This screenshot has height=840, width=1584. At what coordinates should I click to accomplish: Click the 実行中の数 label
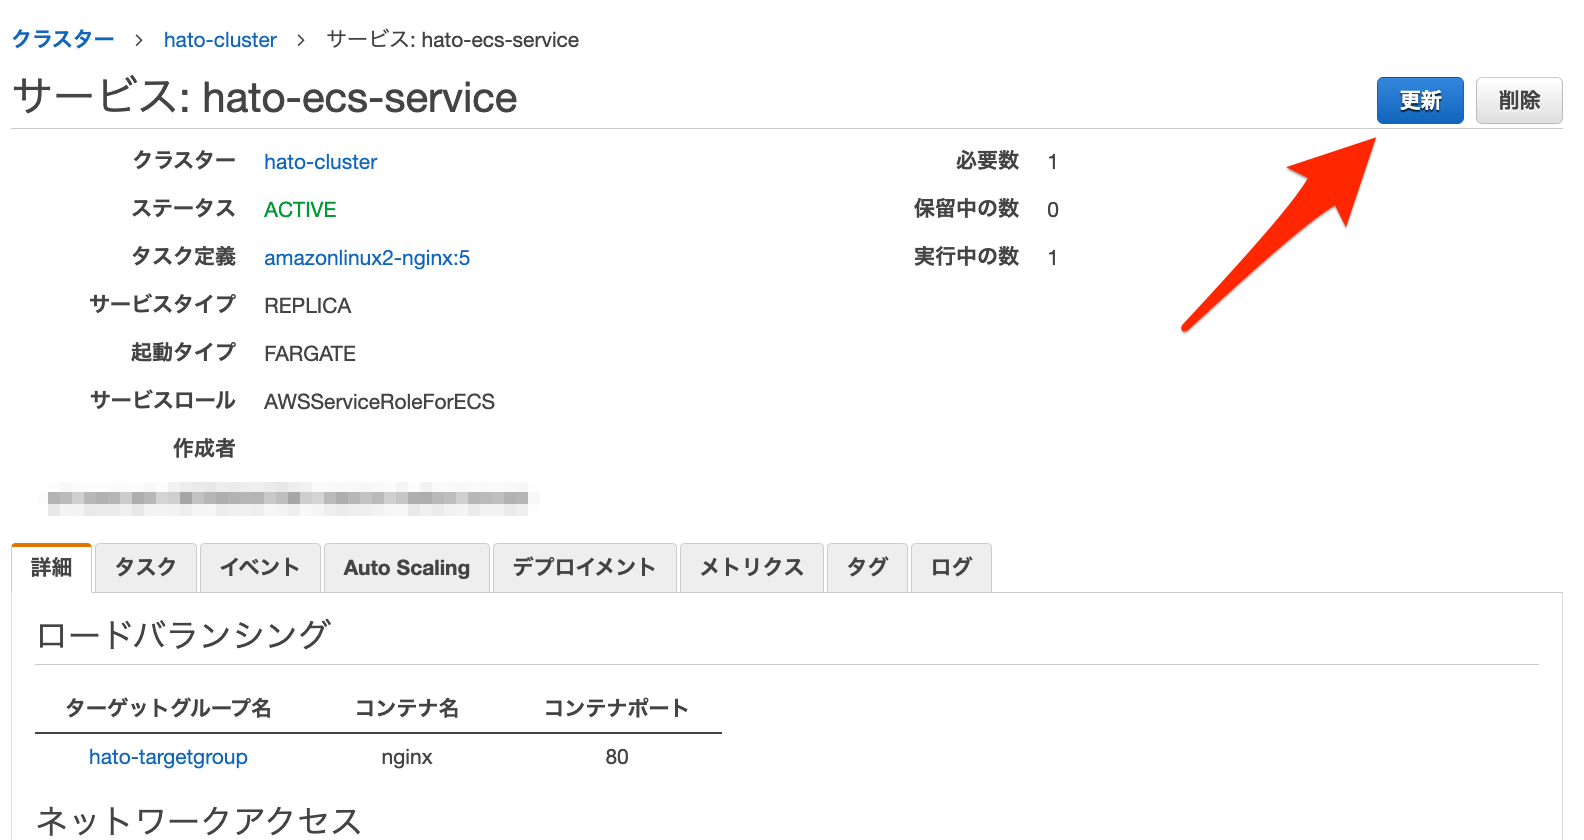point(966,256)
